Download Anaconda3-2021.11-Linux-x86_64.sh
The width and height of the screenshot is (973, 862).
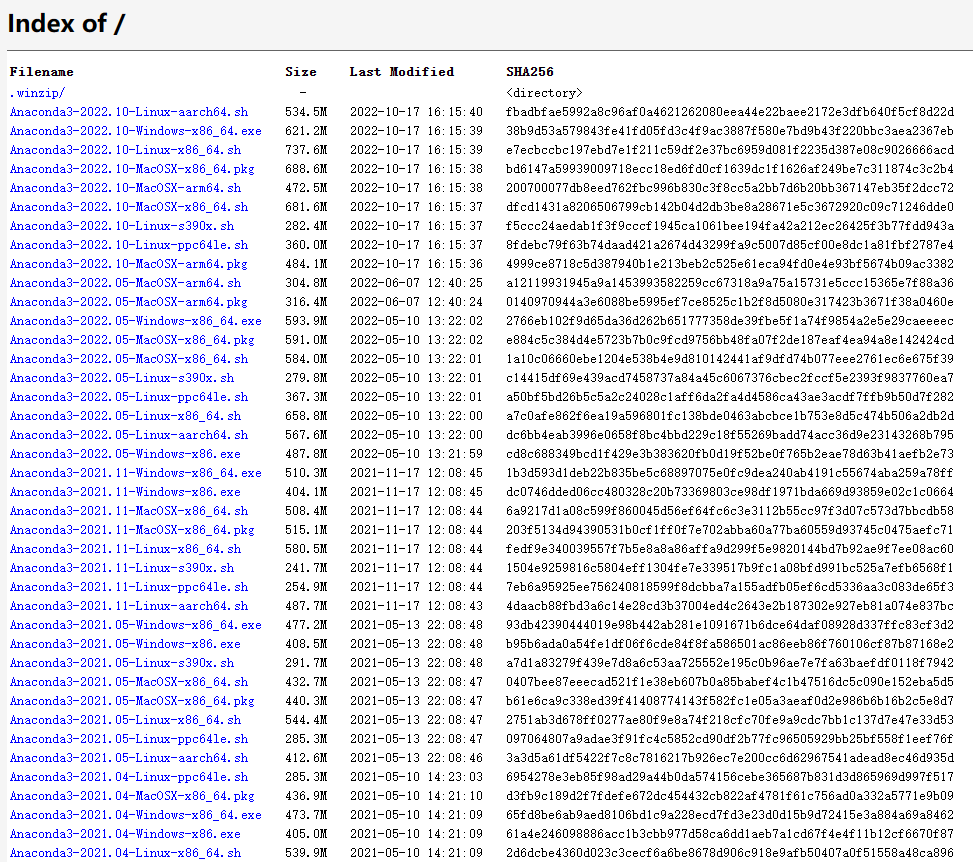(x=125, y=549)
